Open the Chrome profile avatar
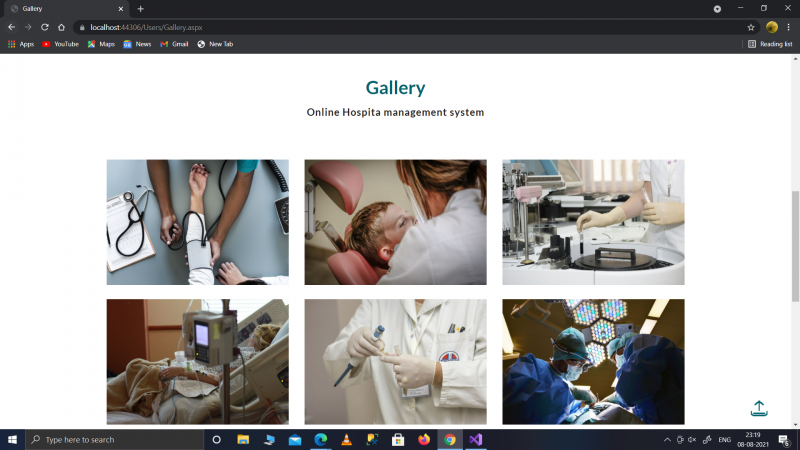Image resolution: width=800 pixels, height=450 pixels. 771,27
